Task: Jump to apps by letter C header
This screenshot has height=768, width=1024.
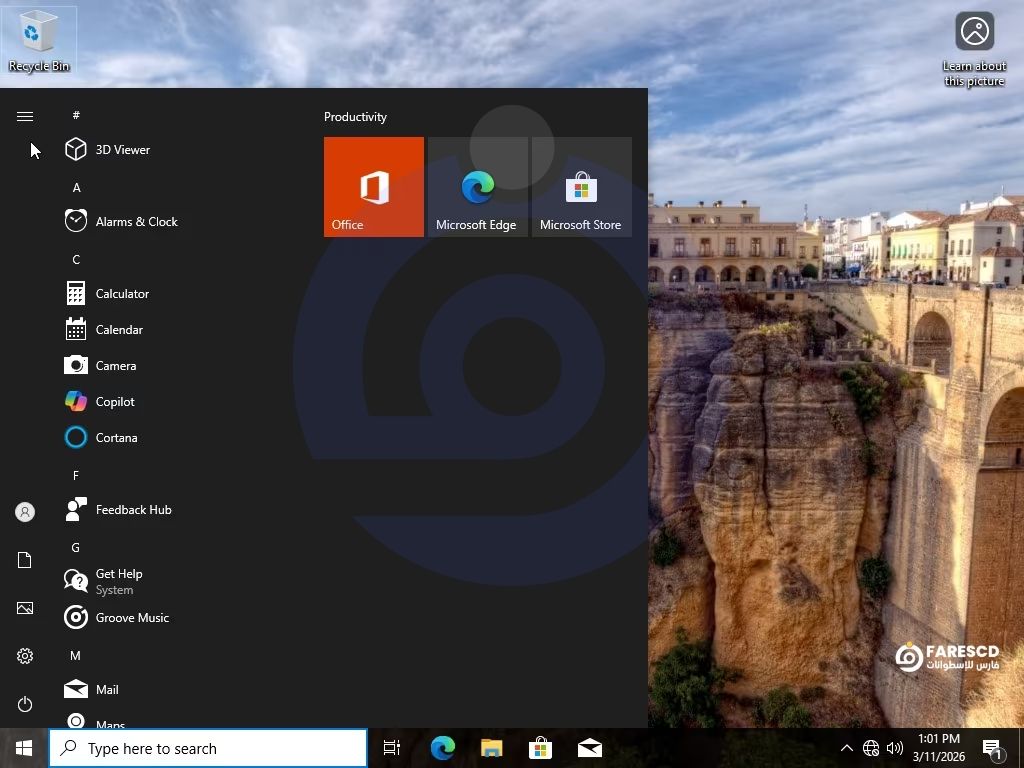Action: click(76, 260)
